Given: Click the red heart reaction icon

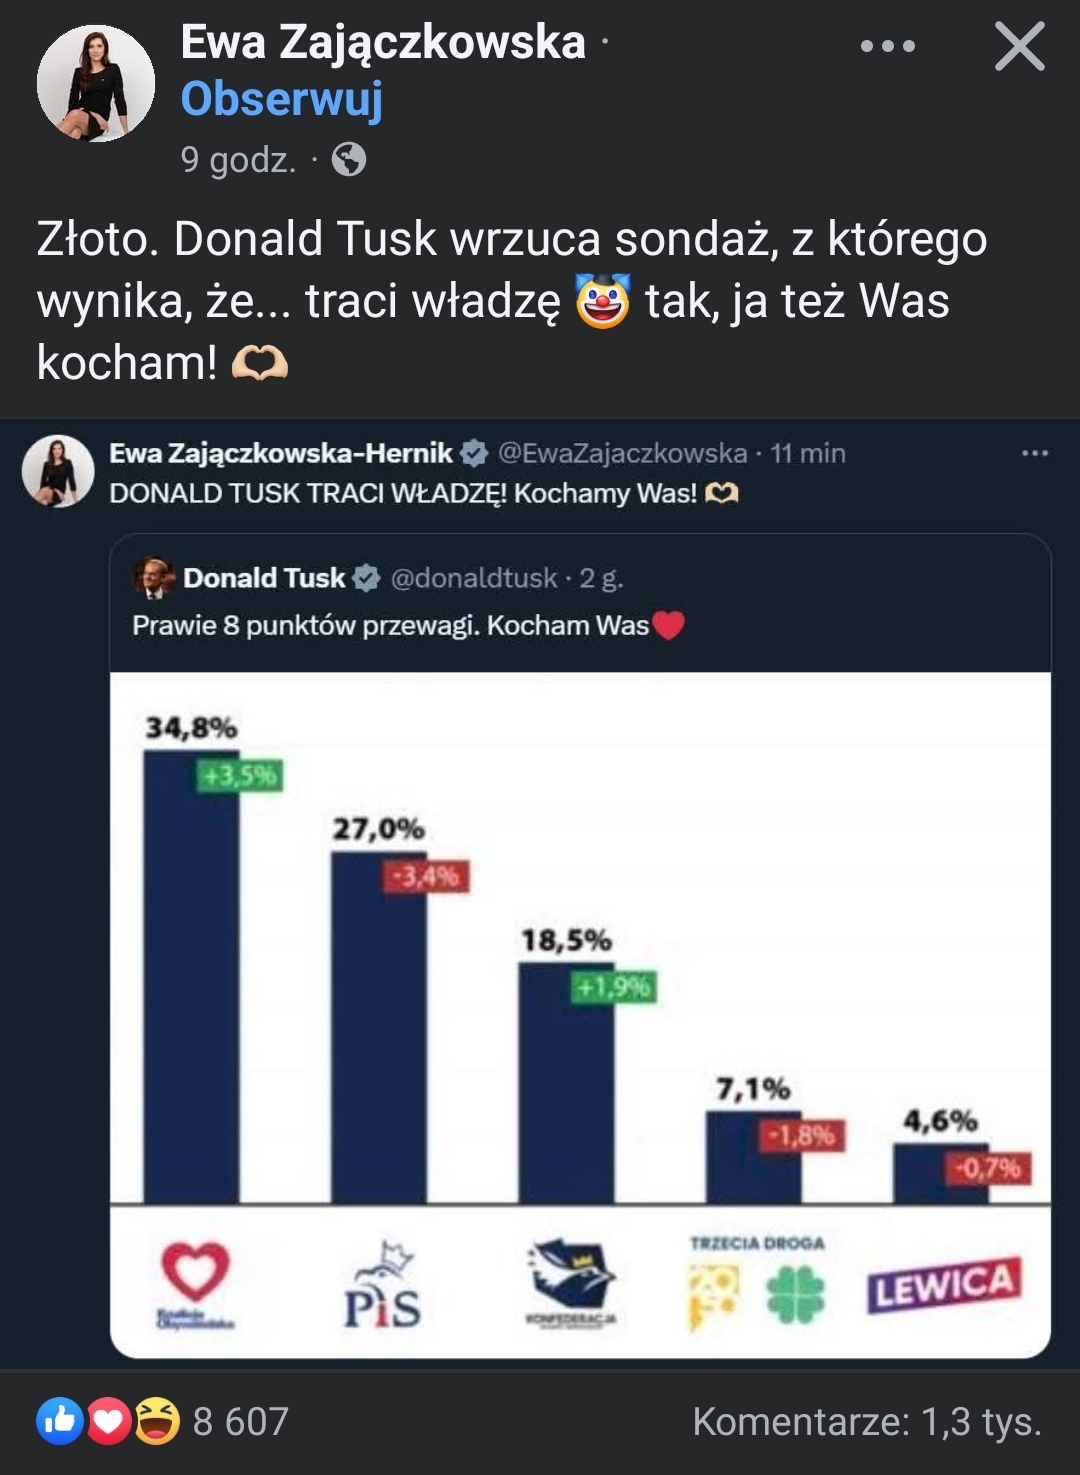Looking at the screenshot, I should (x=109, y=1420).
